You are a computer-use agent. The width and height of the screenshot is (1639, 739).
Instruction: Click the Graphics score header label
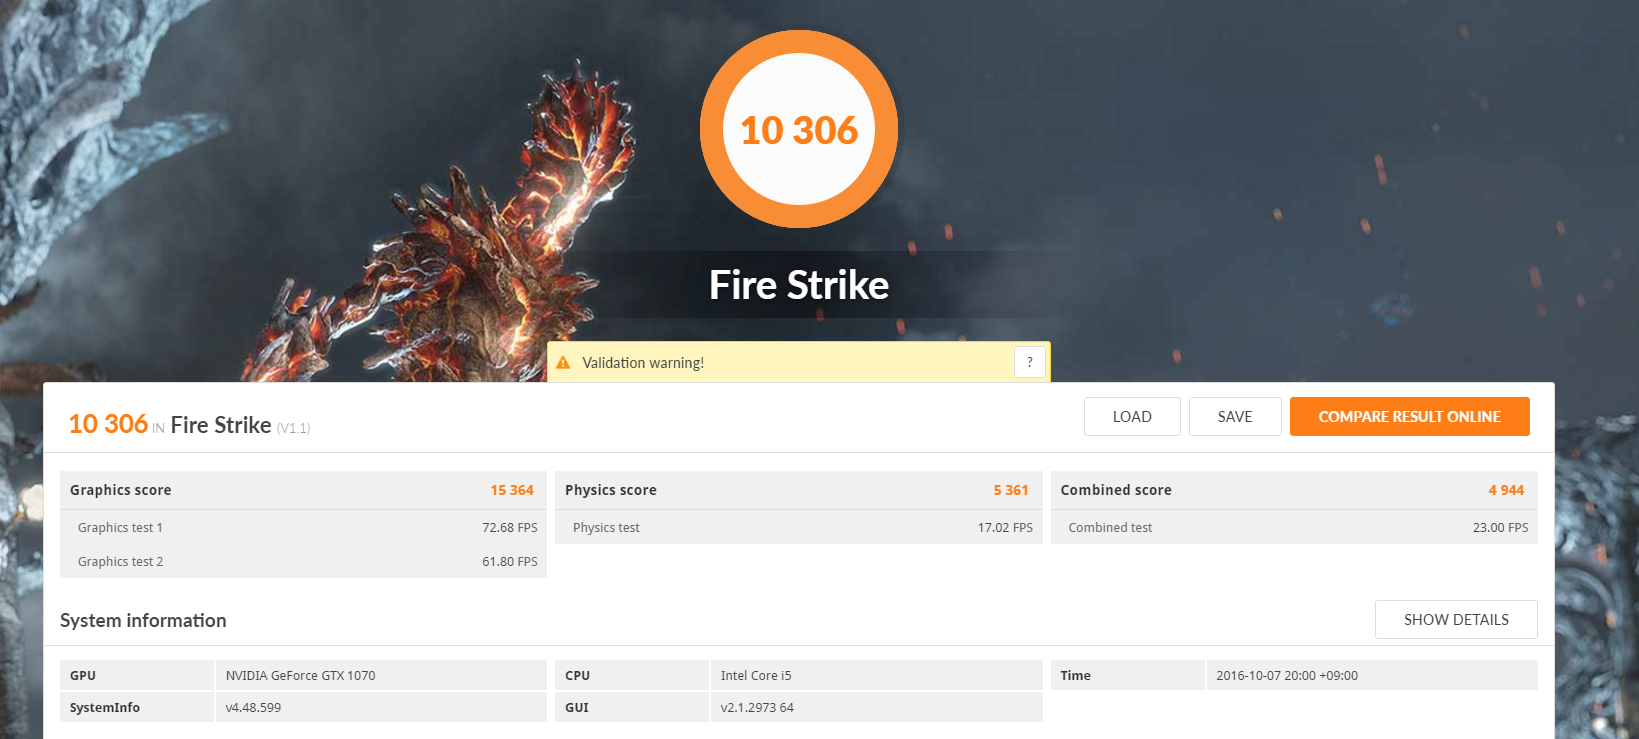120,490
